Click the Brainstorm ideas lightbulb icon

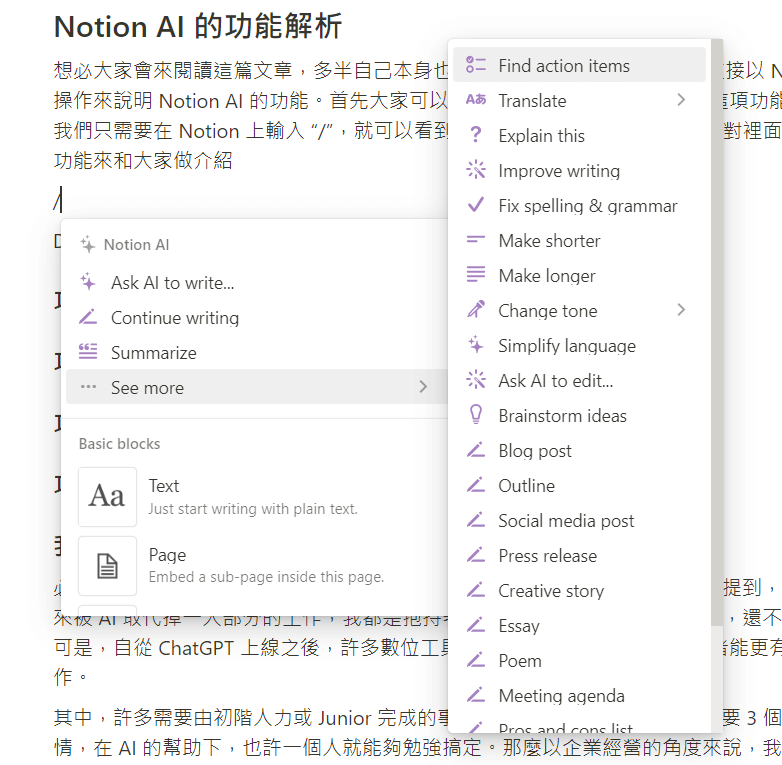click(476, 415)
